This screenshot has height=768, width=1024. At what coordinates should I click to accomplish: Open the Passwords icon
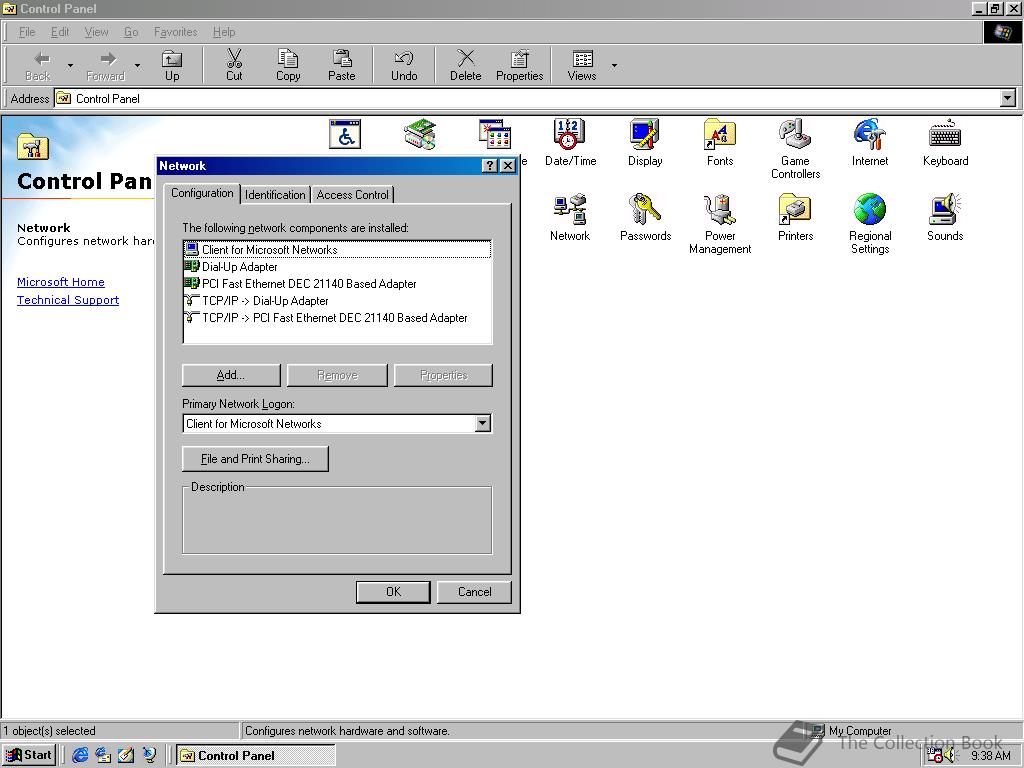tap(645, 217)
